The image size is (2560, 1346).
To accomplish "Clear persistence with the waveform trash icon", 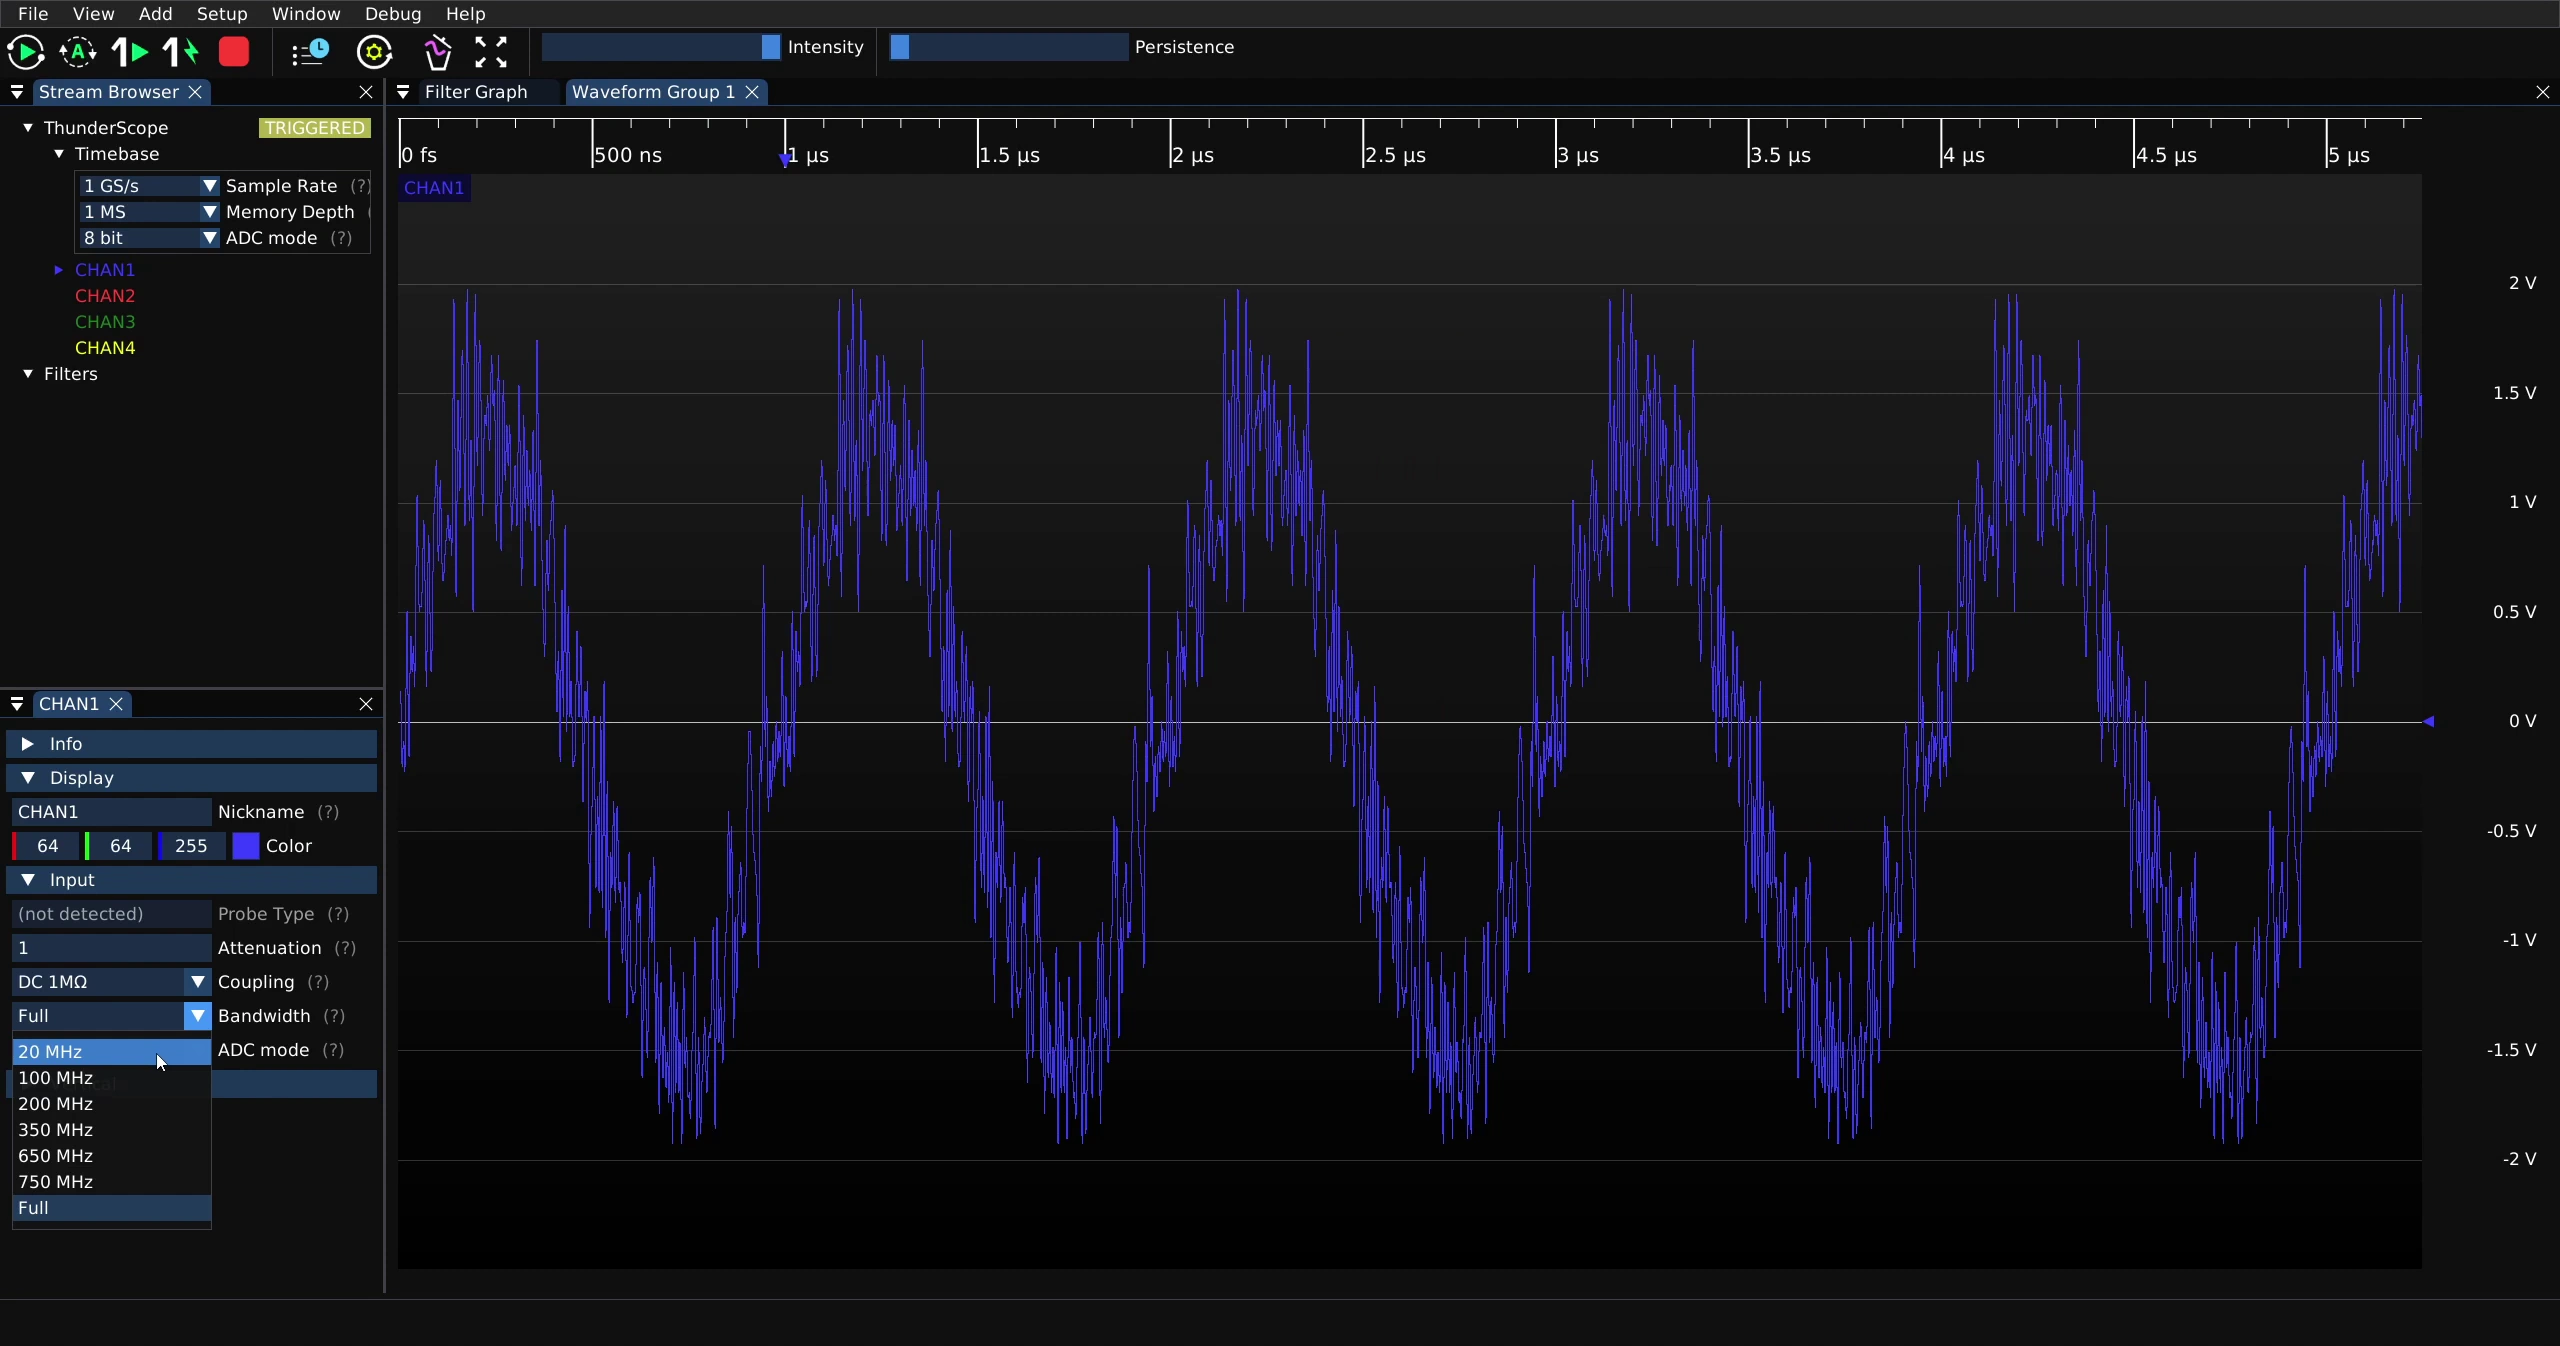I will point(437,52).
